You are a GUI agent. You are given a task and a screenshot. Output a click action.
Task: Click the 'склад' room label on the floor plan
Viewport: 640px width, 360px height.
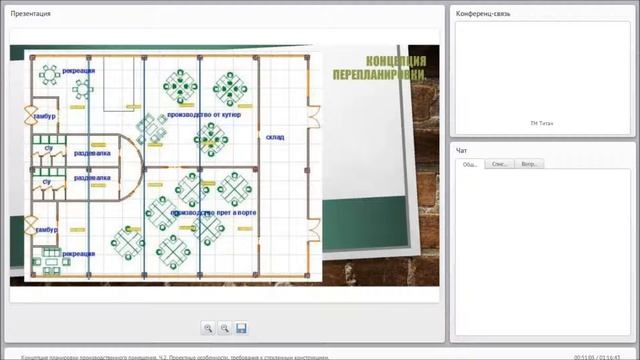275,137
